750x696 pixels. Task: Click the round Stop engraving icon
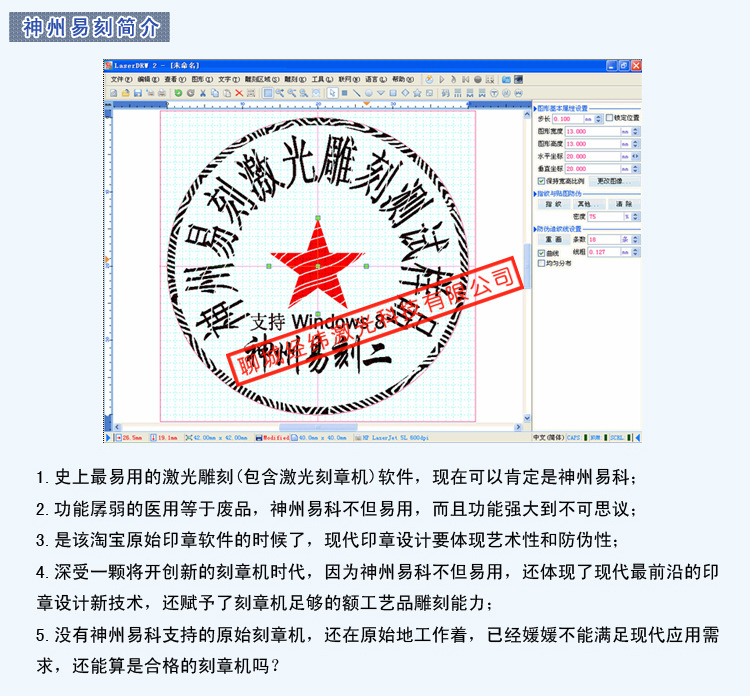click(477, 79)
